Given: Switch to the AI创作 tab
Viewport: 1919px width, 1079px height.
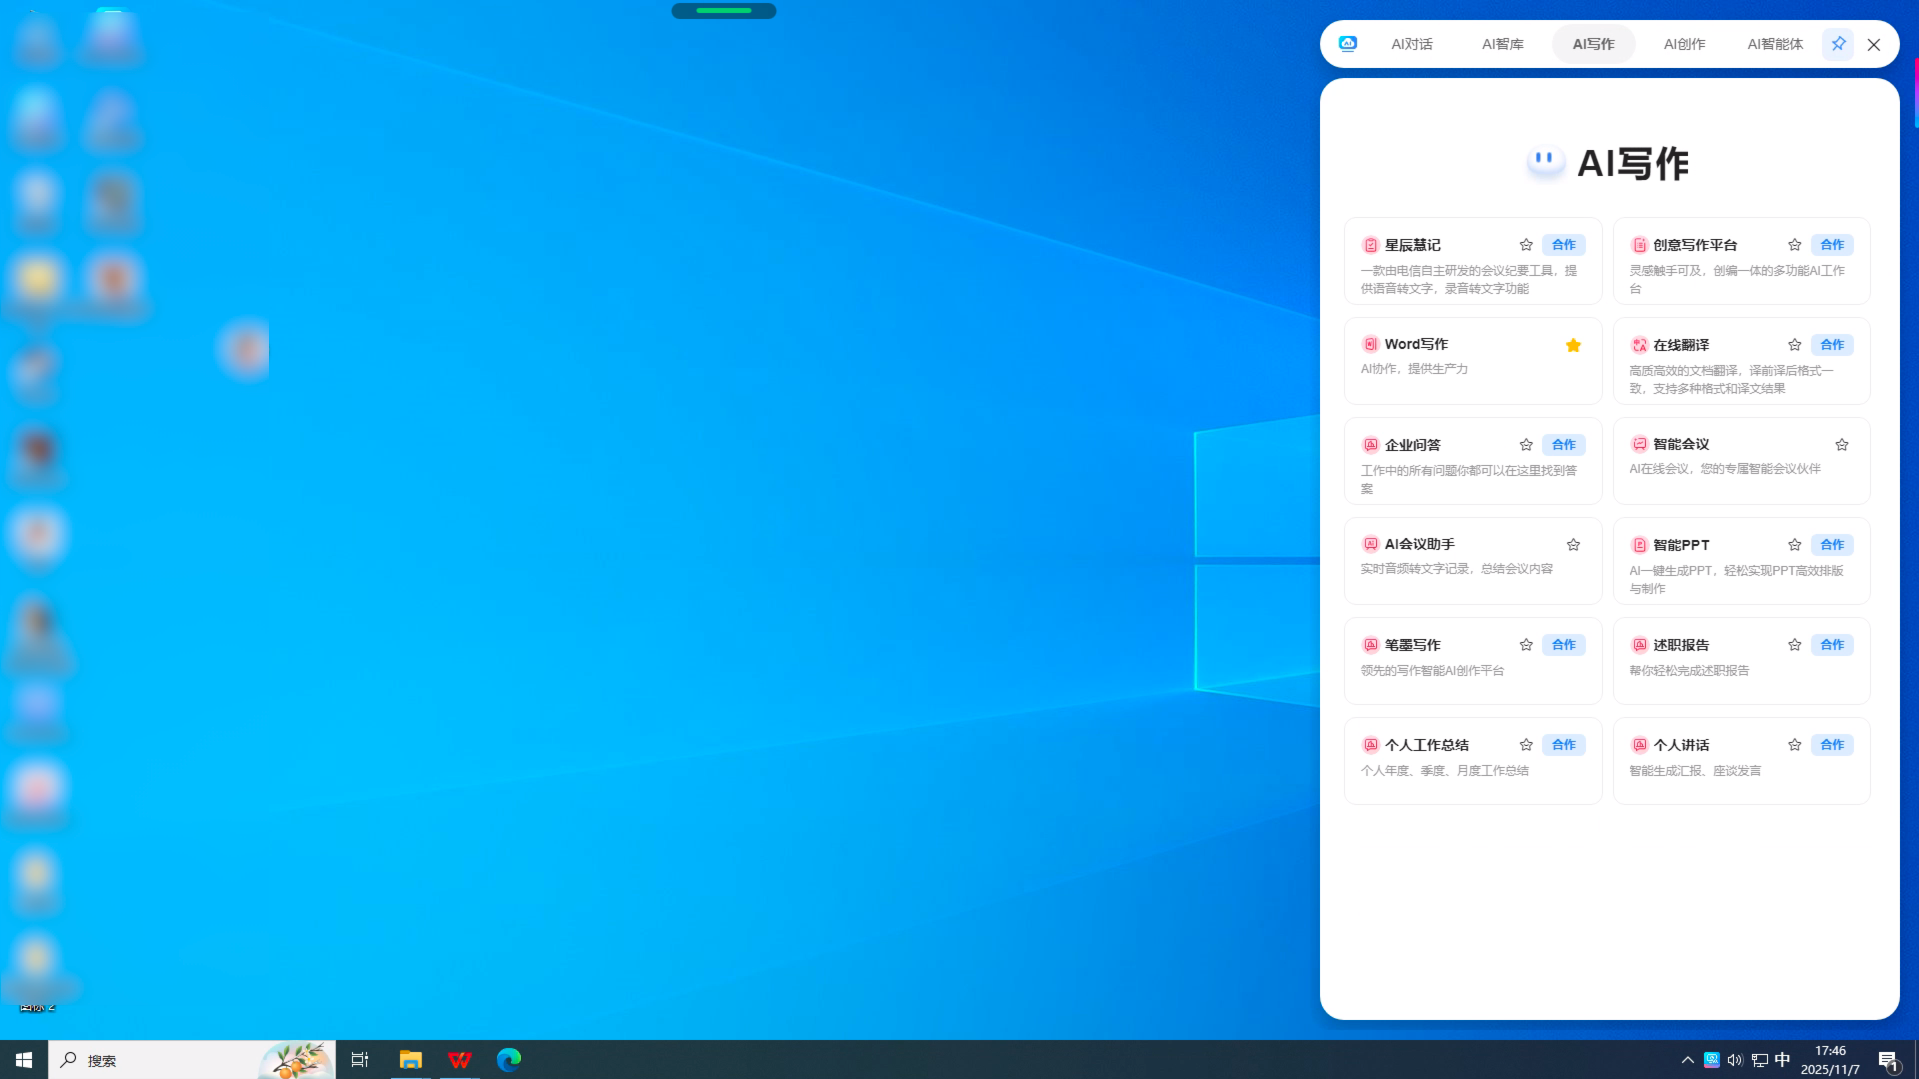Looking at the screenshot, I should pyautogui.click(x=1684, y=44).
